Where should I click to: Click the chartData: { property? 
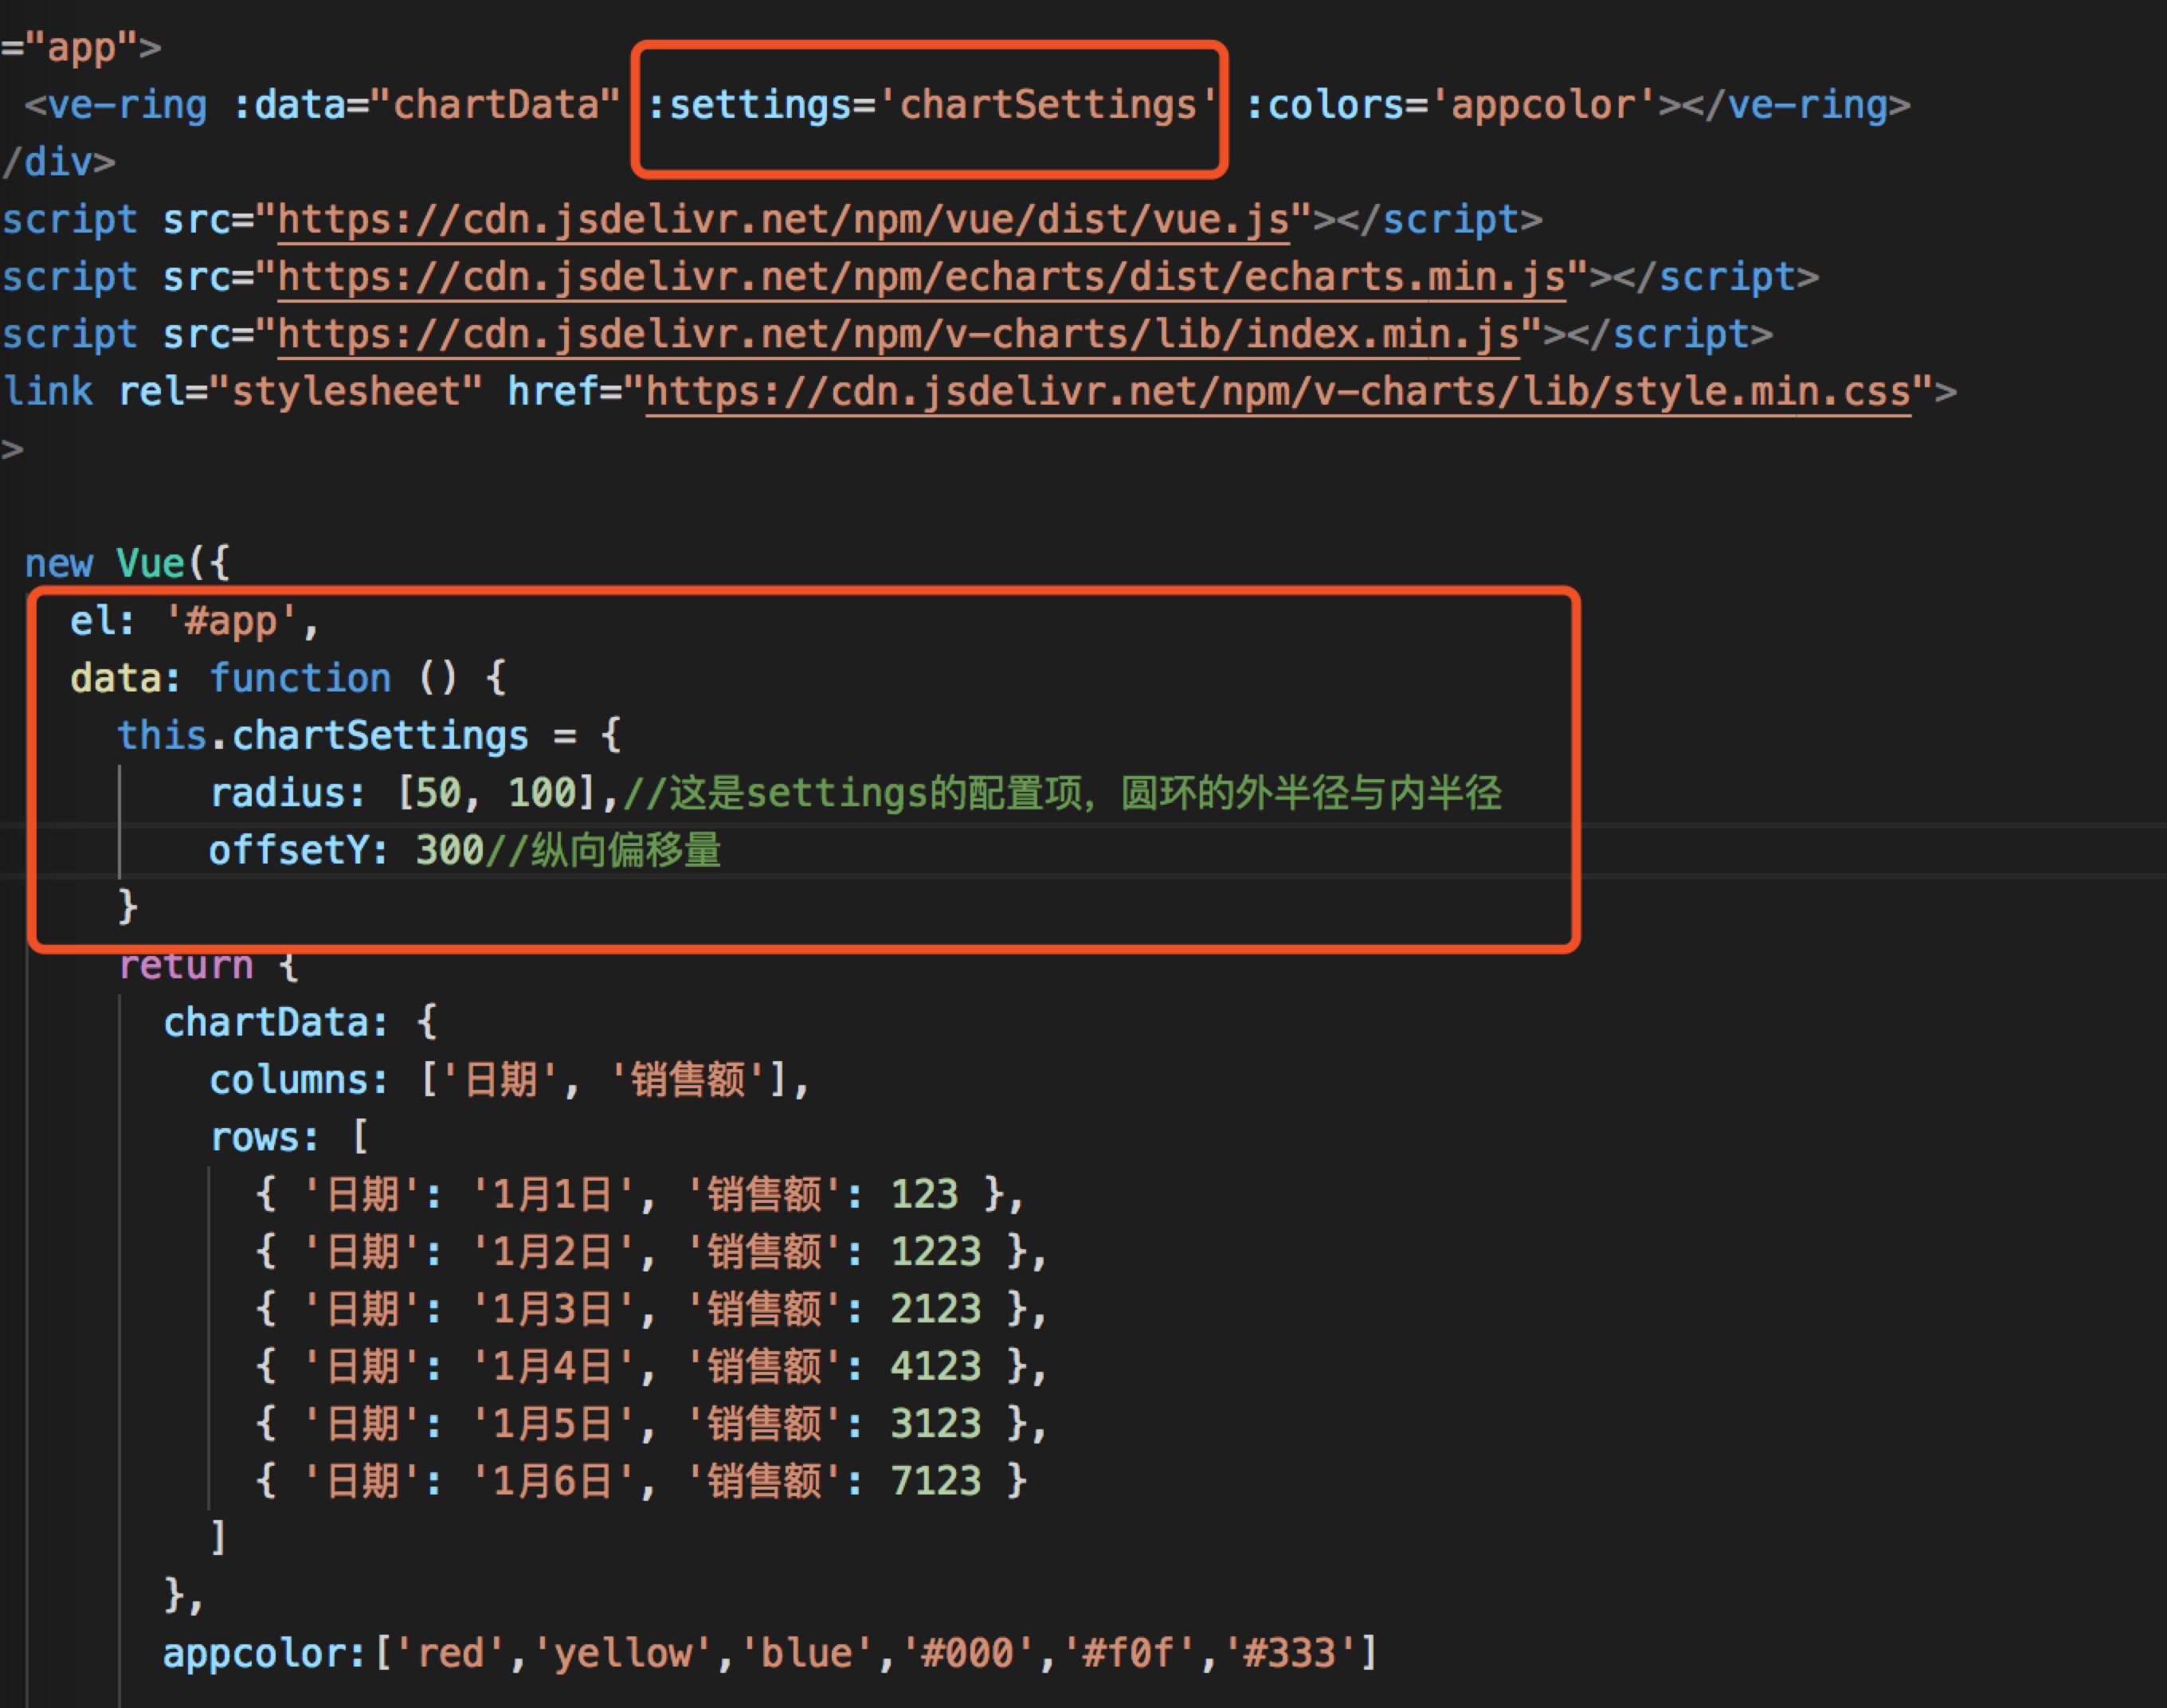point(300,1022)
